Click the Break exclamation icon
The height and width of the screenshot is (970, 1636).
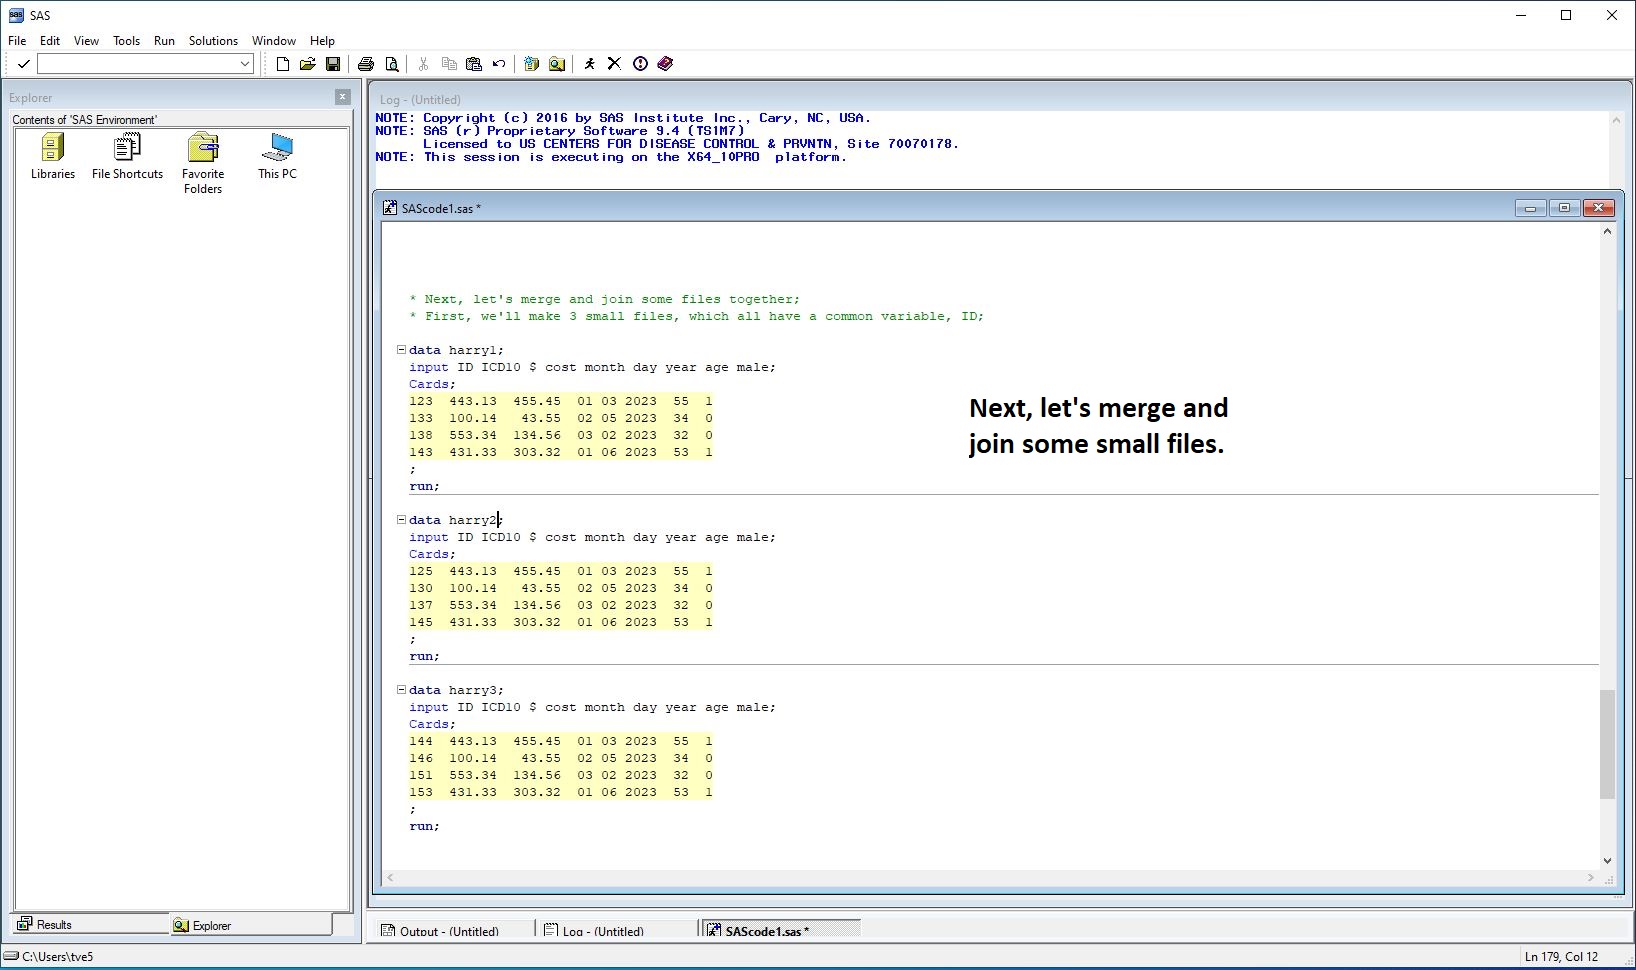click(x=640, y=64)
